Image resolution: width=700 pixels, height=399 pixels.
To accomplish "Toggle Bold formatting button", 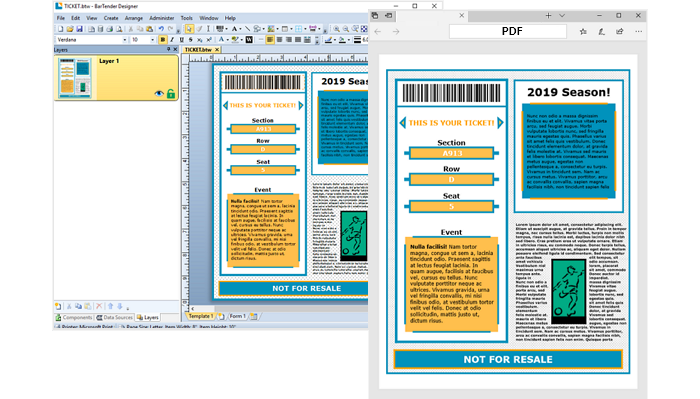I will click(162, 40).
